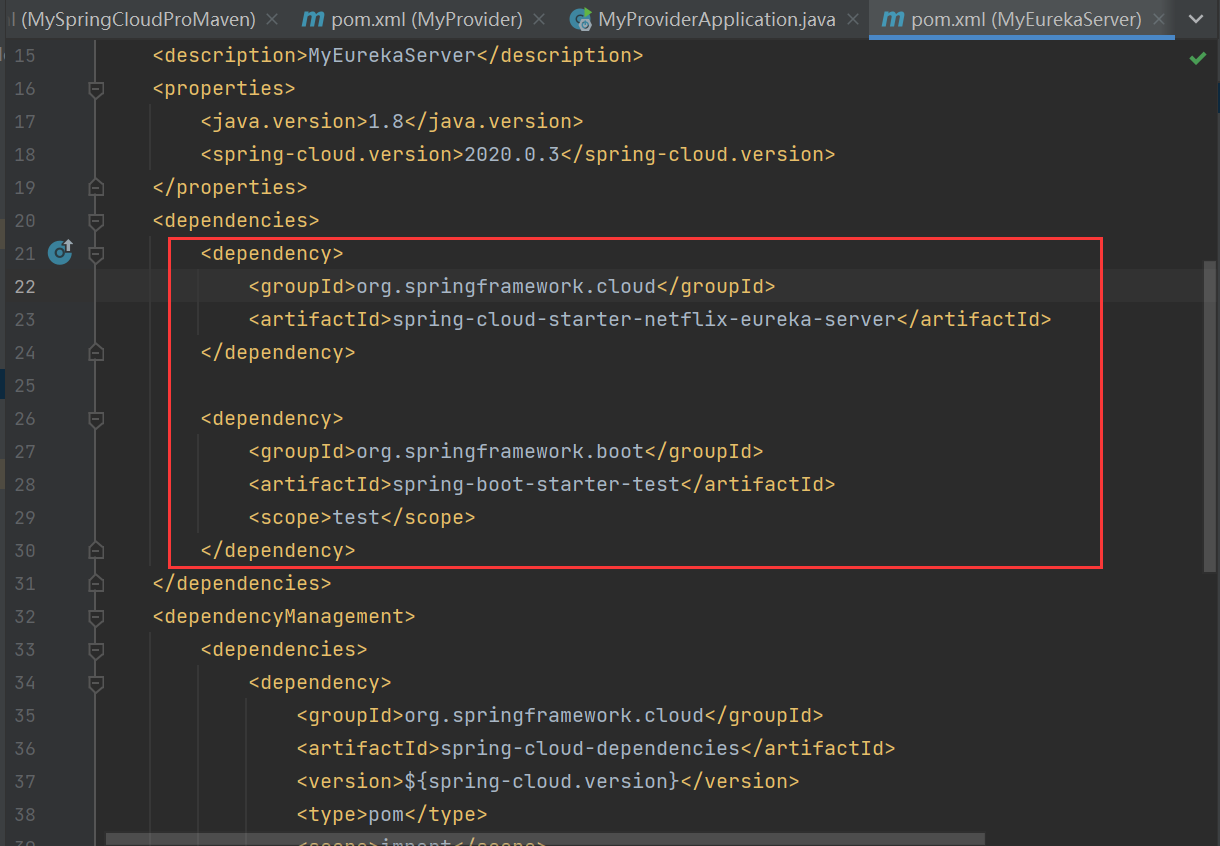Click the Maven icon on MyEurekaServer tab
The image size is (1220, 846).
(892, 19)
